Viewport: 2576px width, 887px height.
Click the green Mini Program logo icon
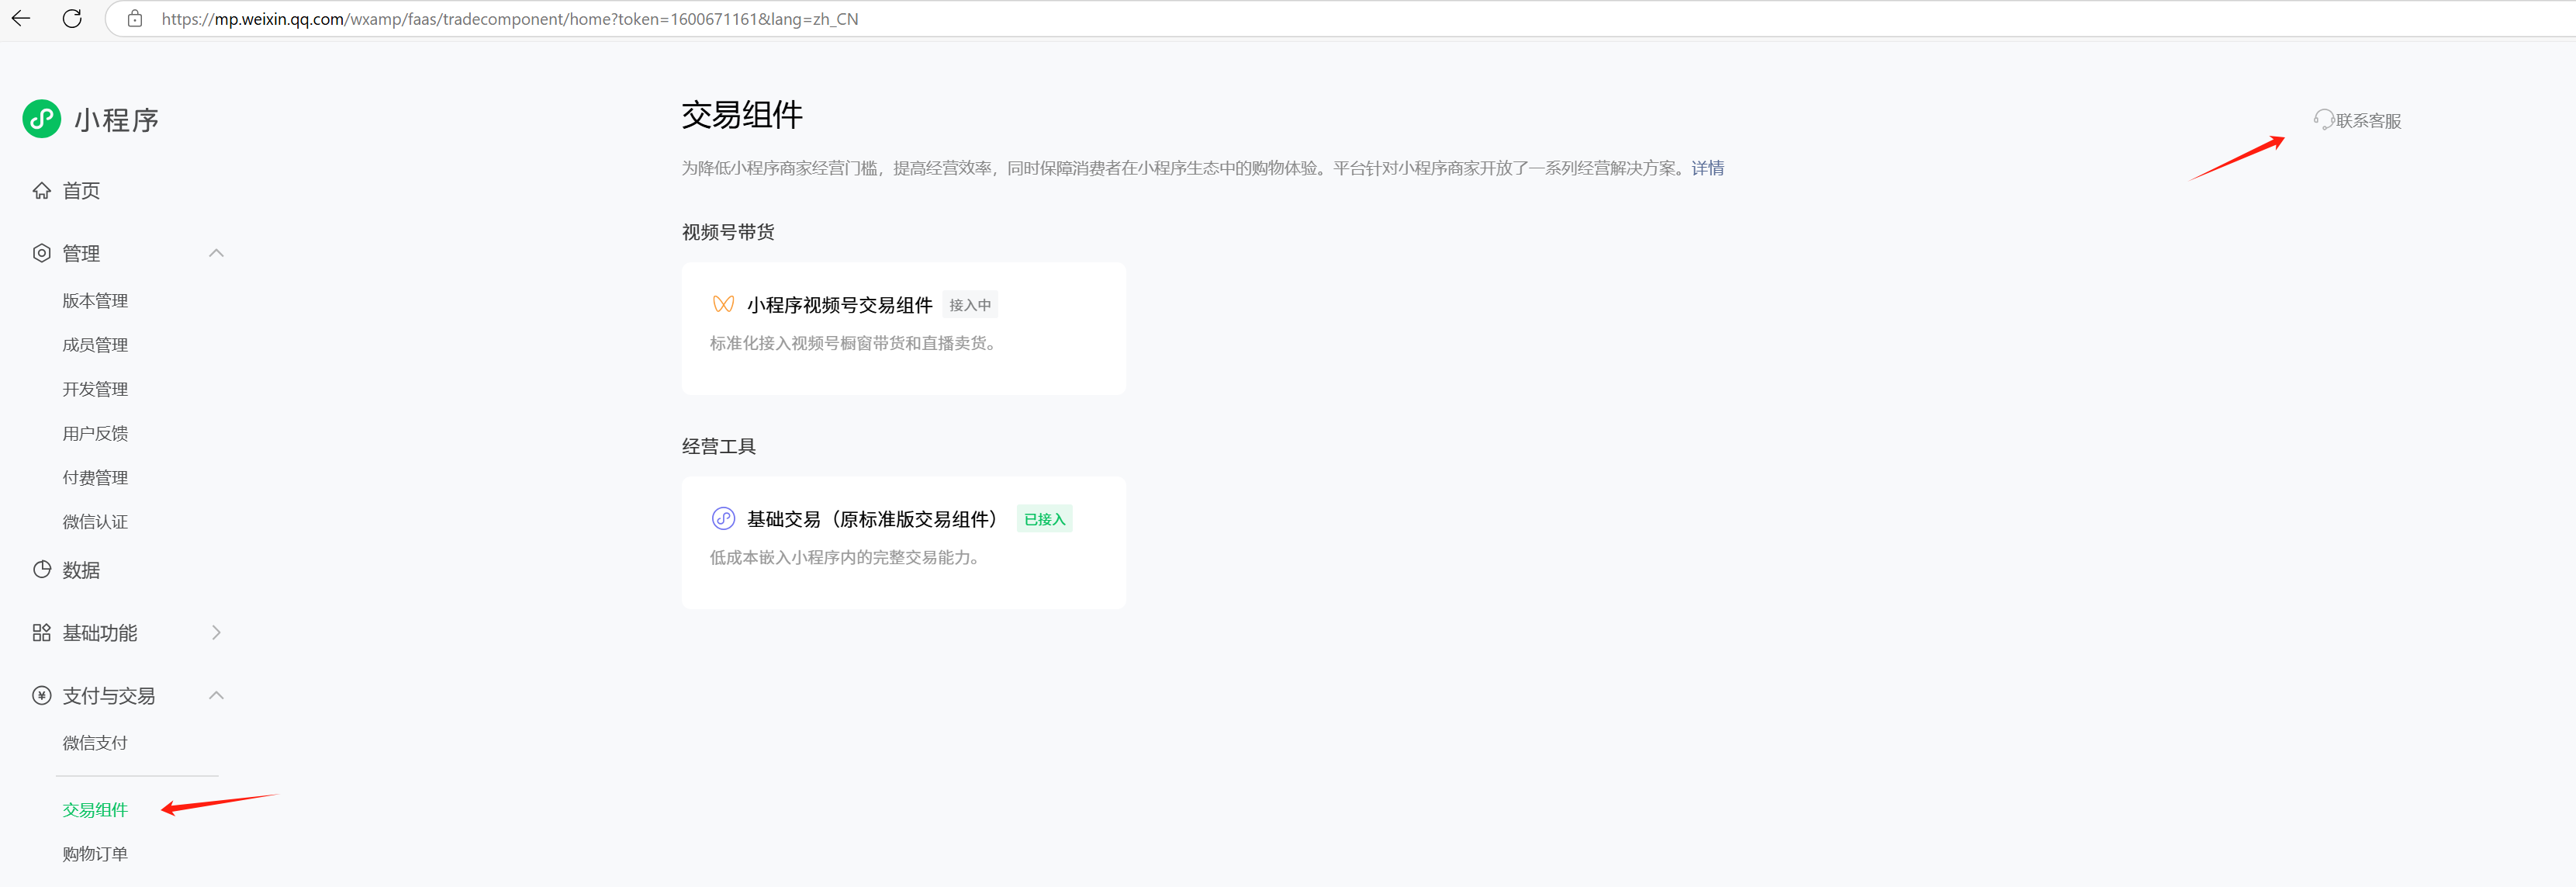coord(42,119)
